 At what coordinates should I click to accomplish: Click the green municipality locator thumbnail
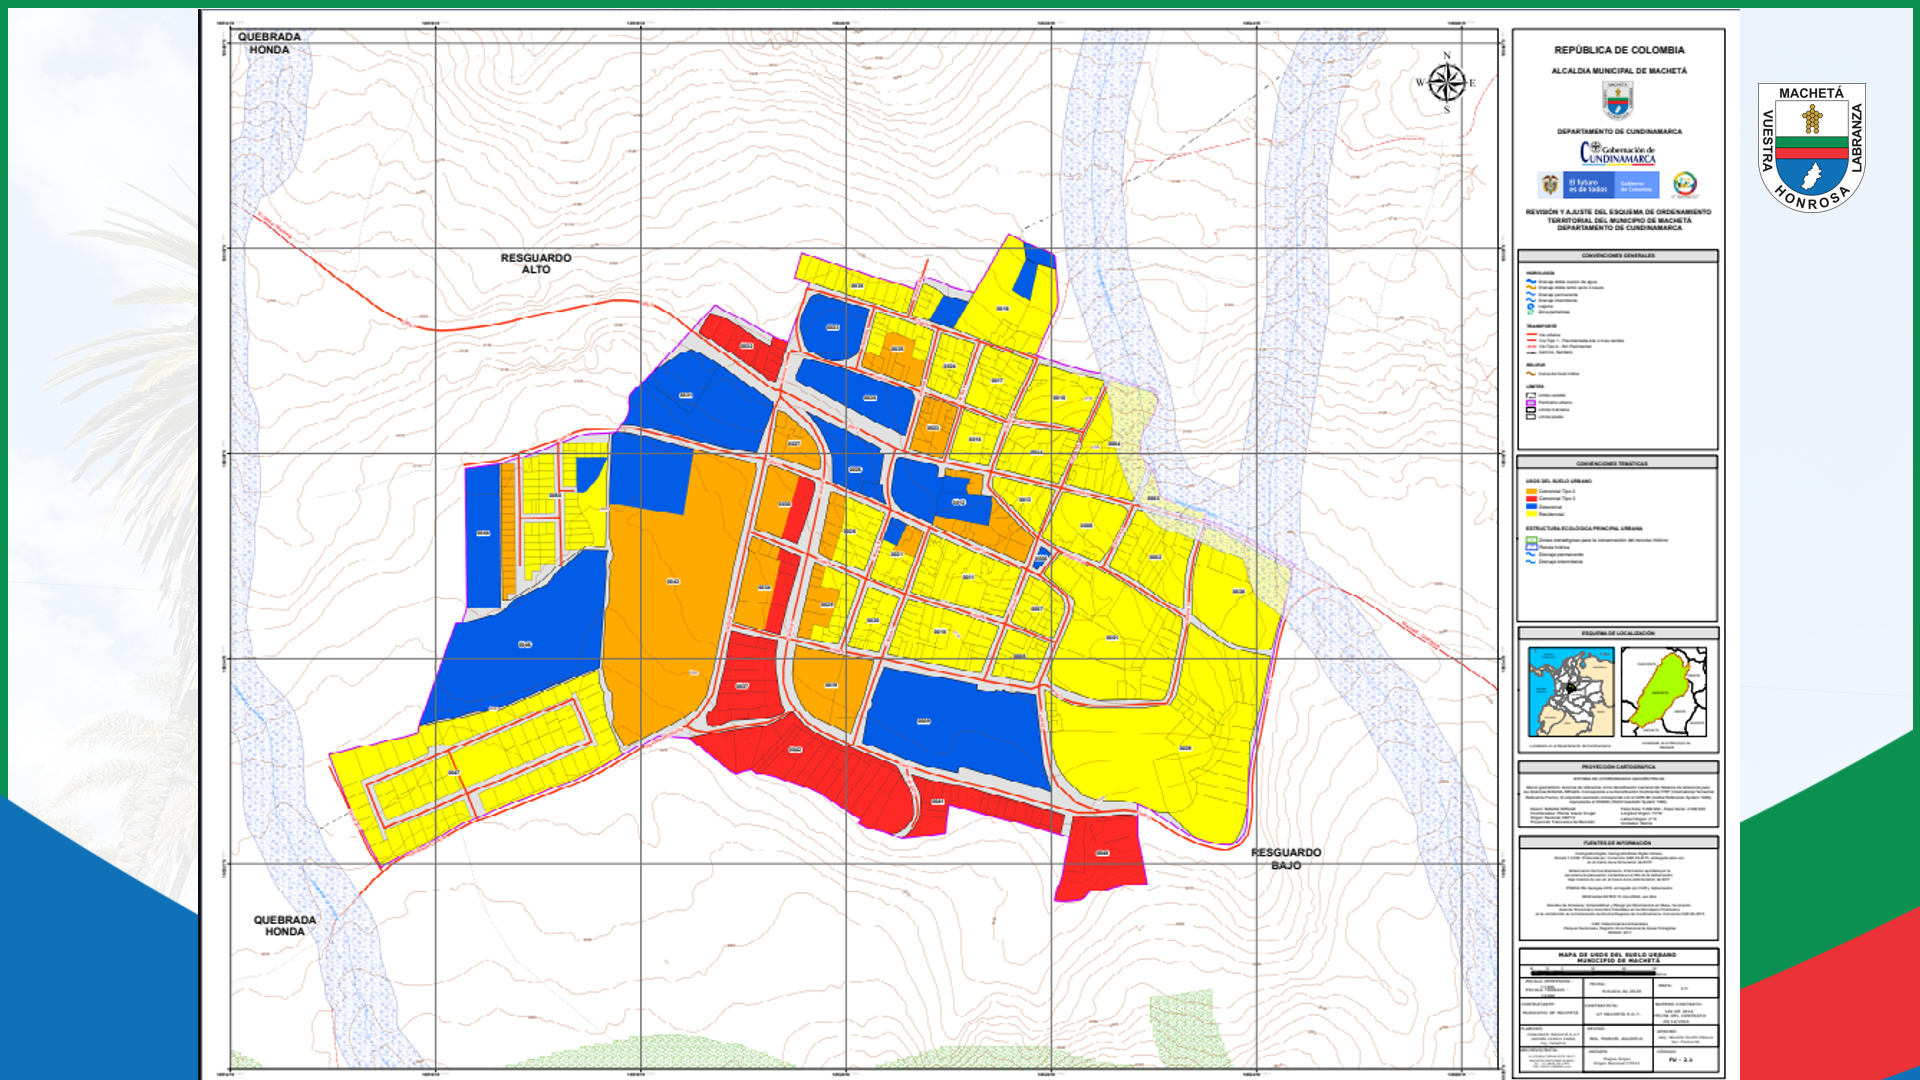(x=1663, y=692)
